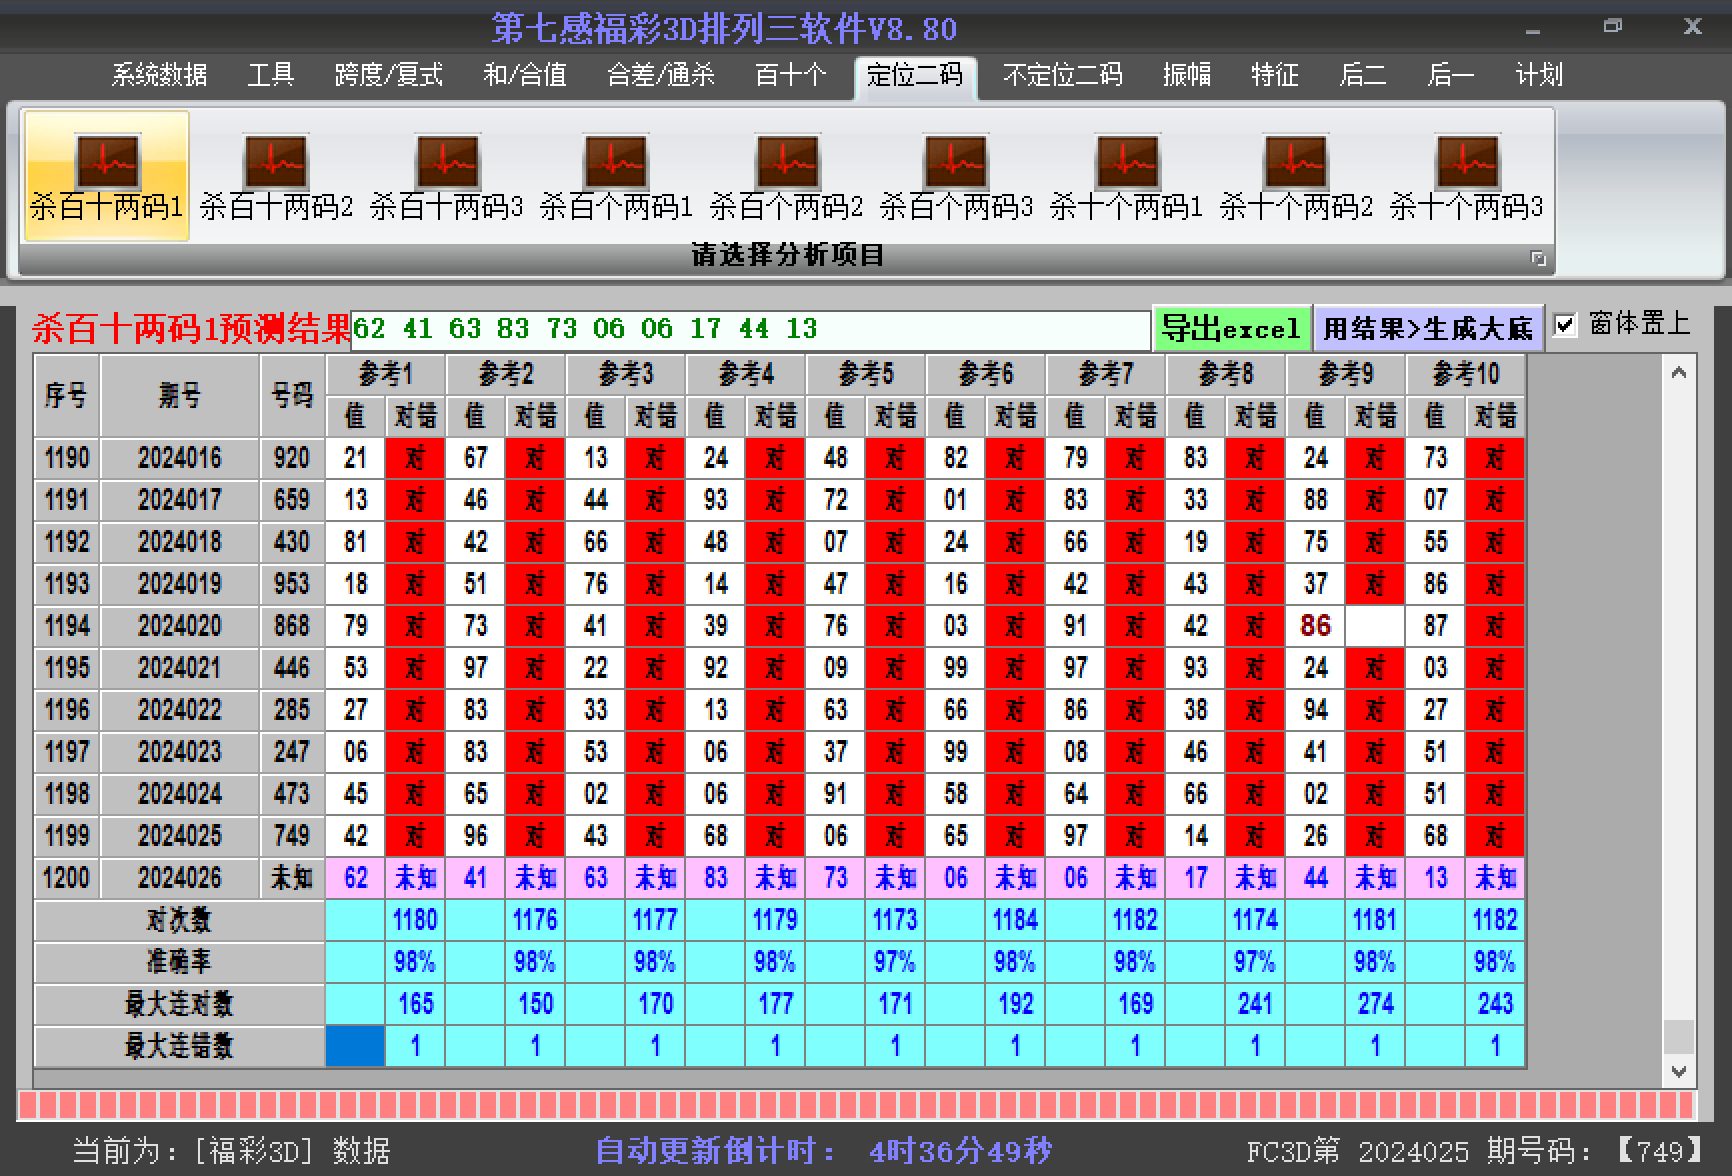The width and height of the screenshot is (1732, 1176).
Task: Click the 274 max streak value
Action: [x=1376, y=1004]
